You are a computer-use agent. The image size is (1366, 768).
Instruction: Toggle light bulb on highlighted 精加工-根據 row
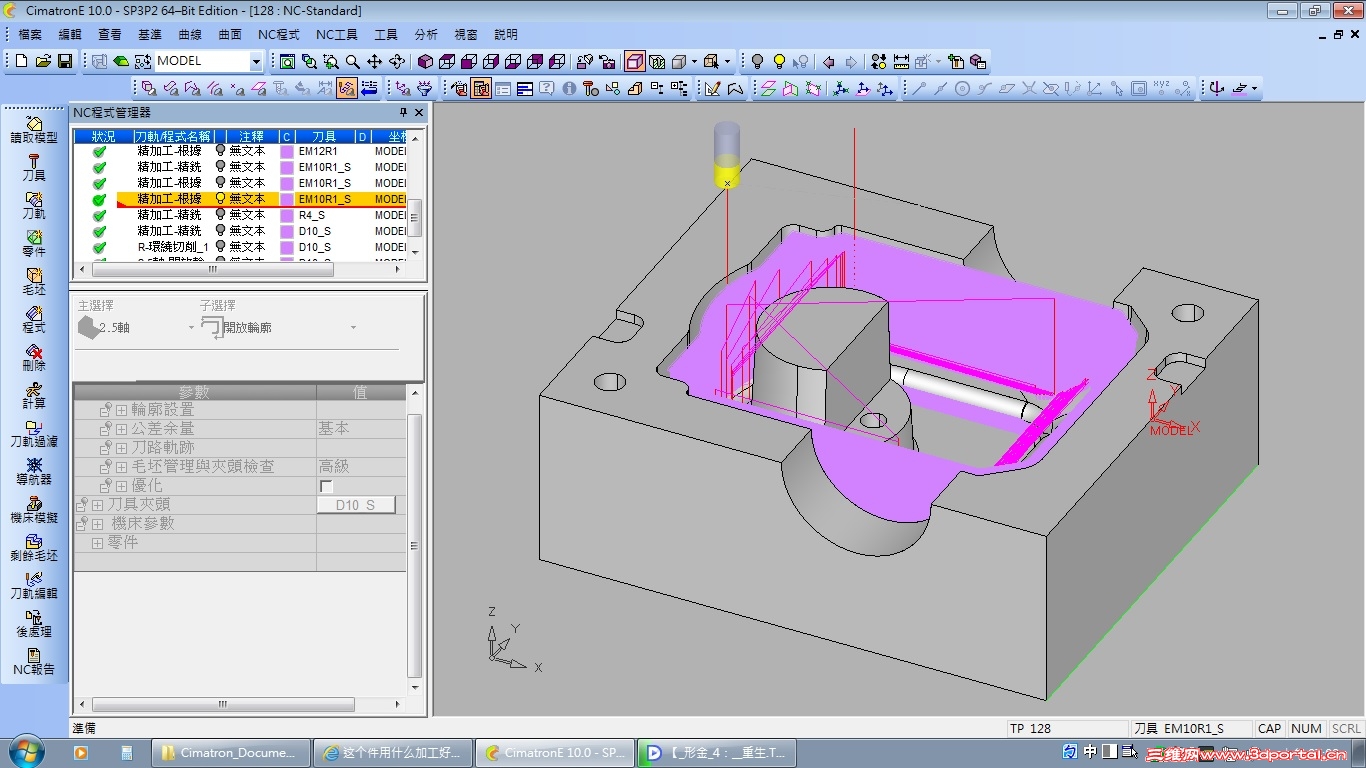(x=221, y=199)
